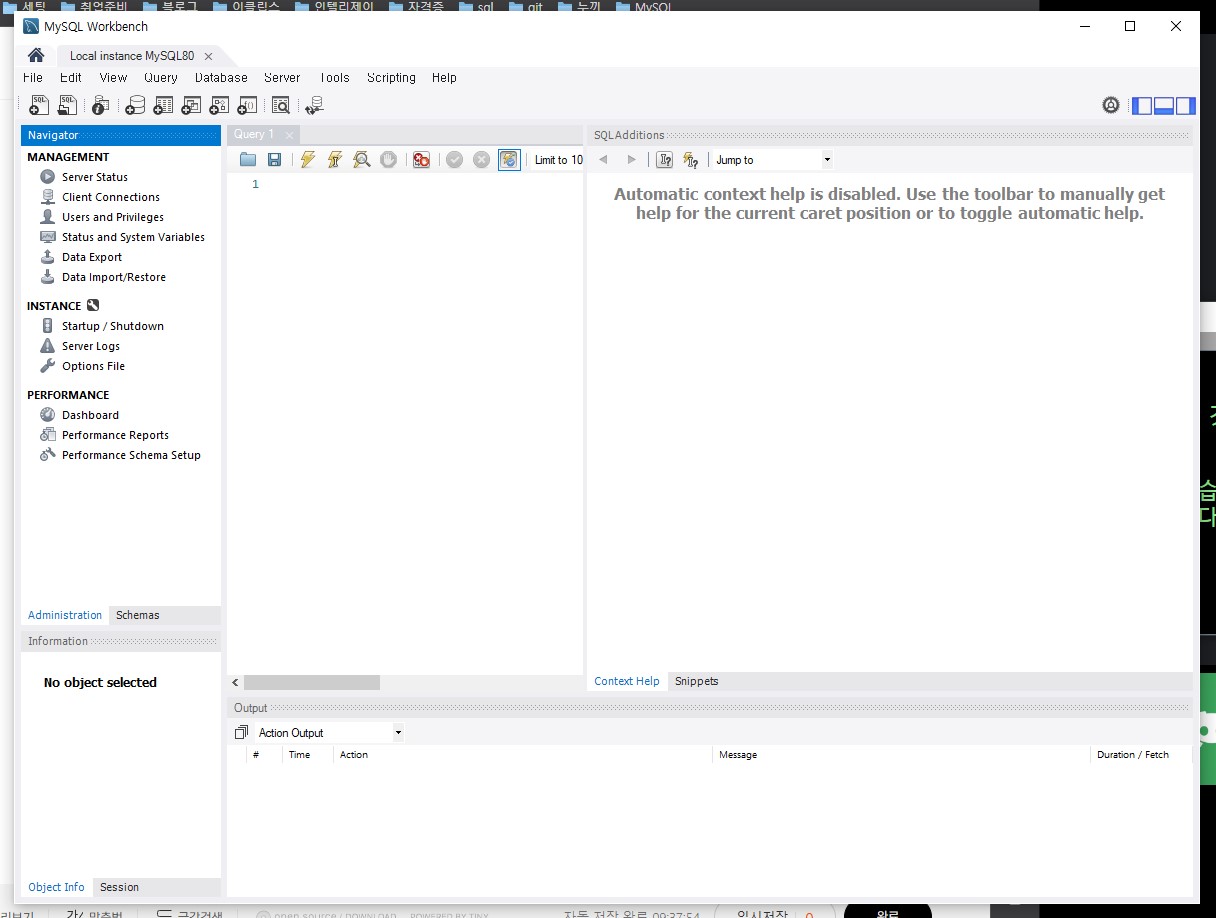Viewport: 1216px width, 918px height.
Task: Open SQL script file toolbar icon
Action: pyautogui.click(x=67, y=105)
